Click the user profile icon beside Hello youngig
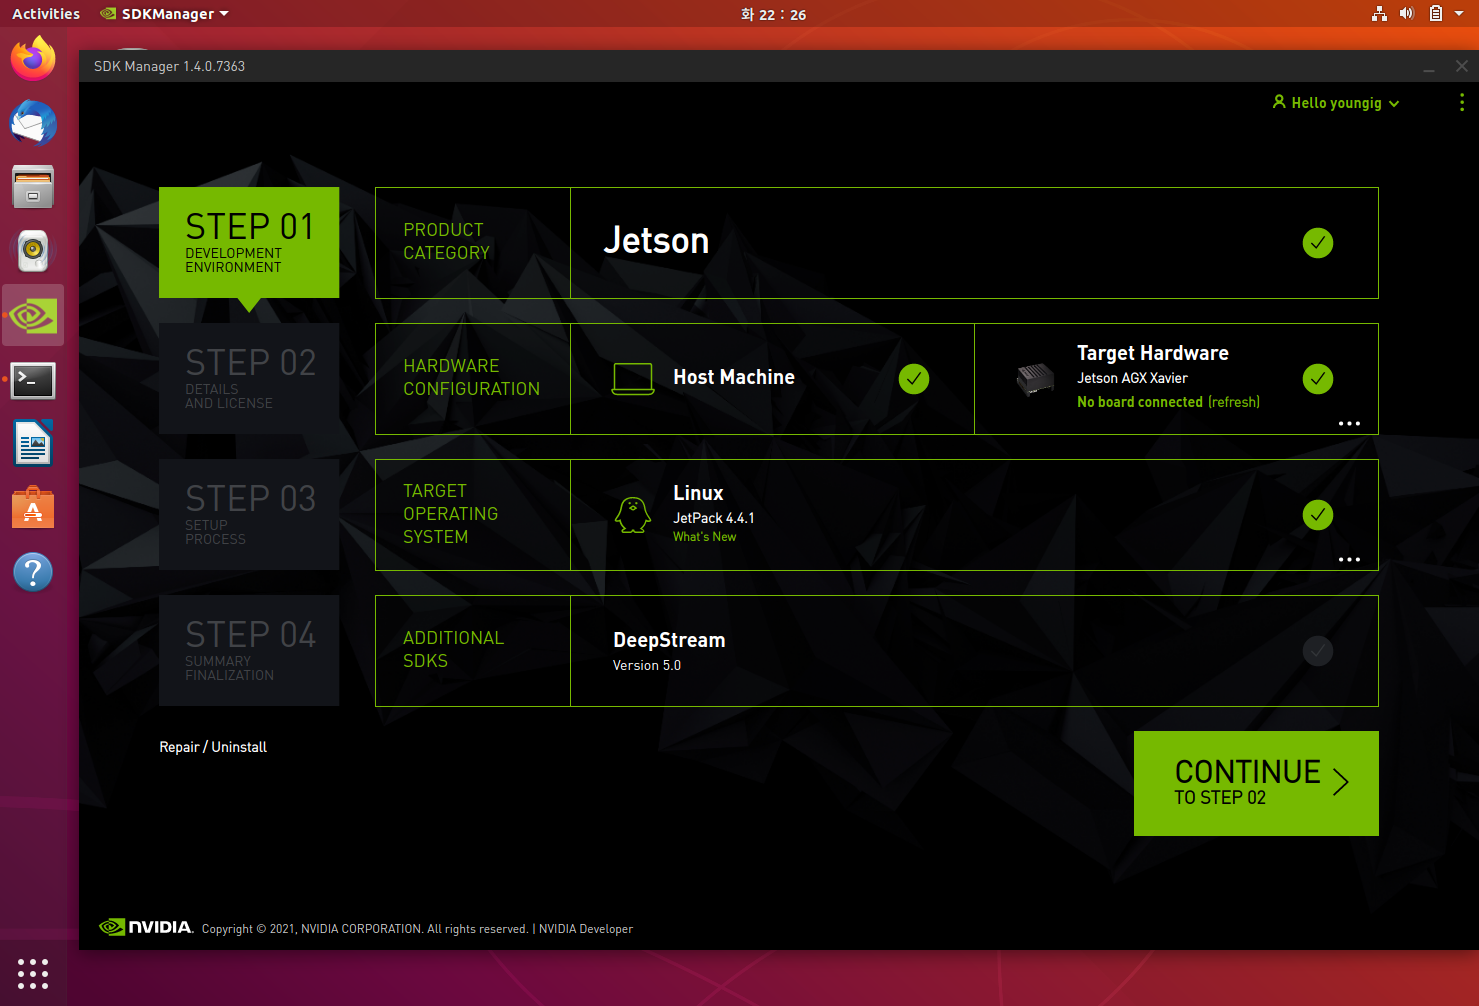The image size is (1479, 1006). coord(1278,102)
